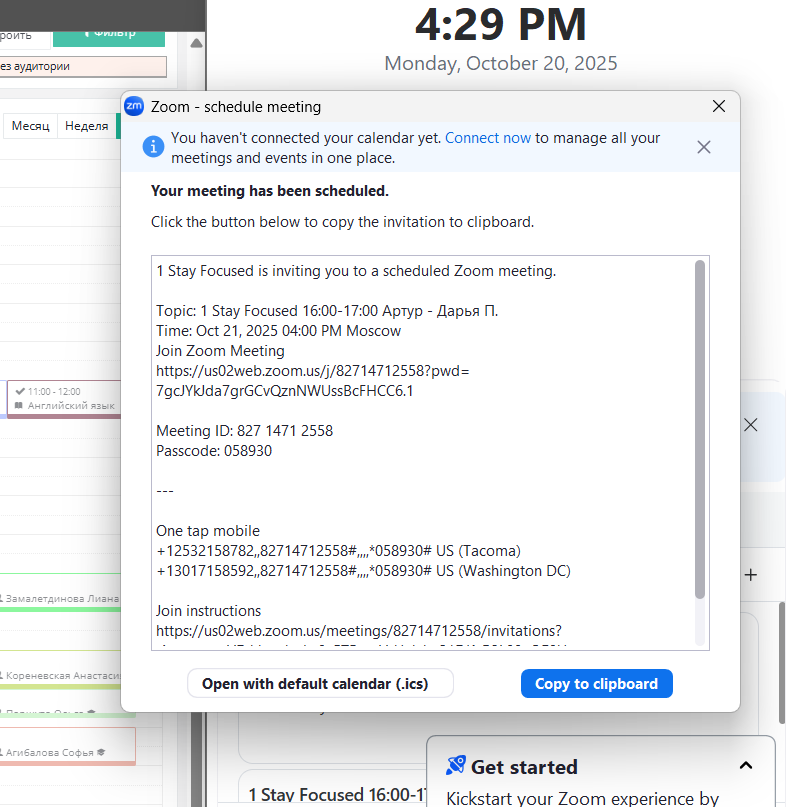Select Замалетдинова Лиана row in schedule

click(60, 599)
